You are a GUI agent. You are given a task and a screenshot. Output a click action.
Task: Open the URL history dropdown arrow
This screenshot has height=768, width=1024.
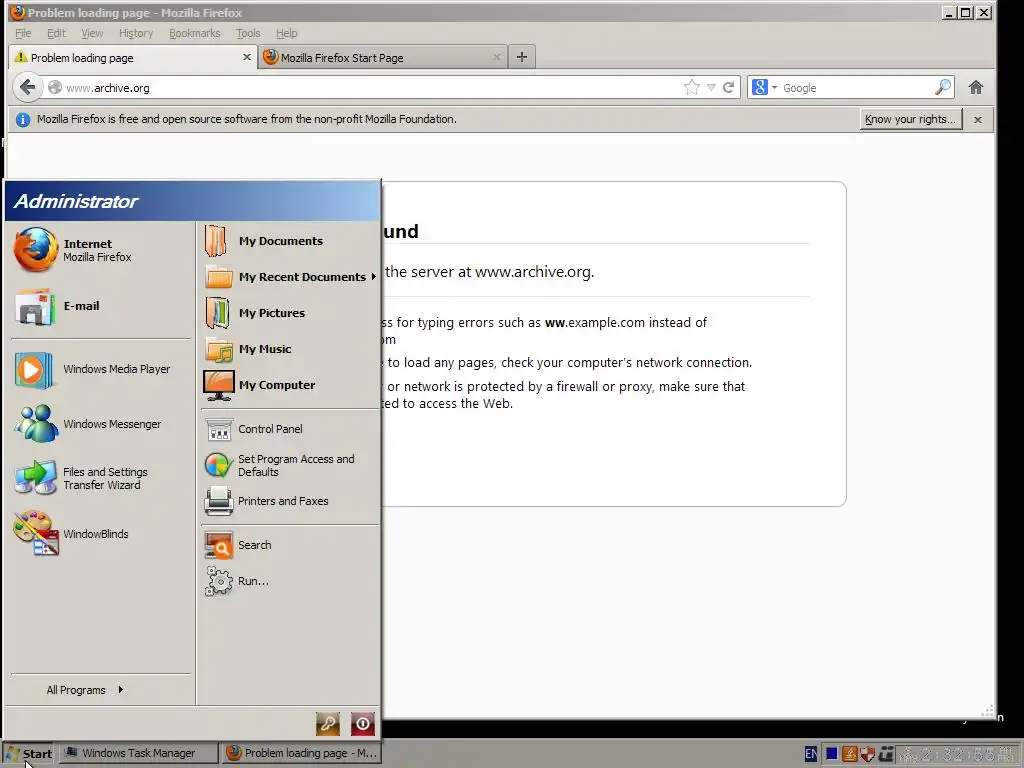[x=711, y=88]
